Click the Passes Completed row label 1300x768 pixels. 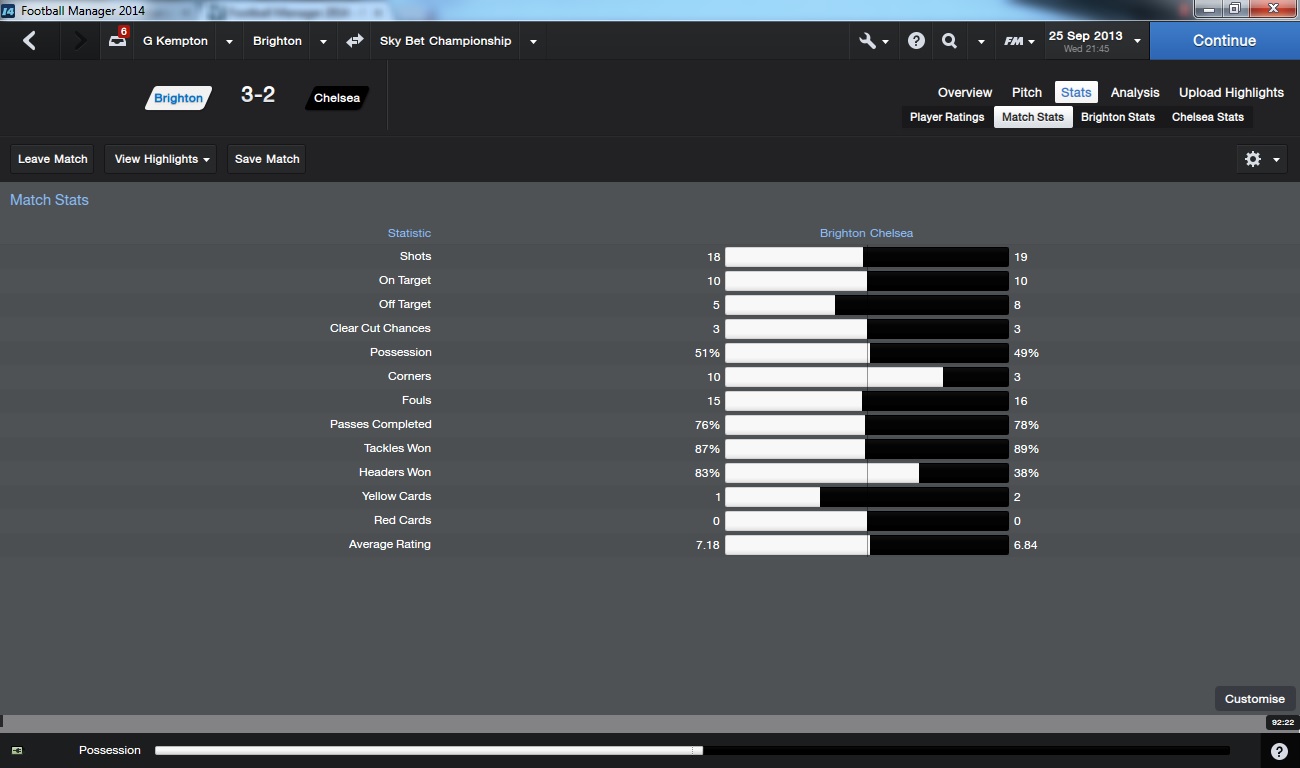381,424
